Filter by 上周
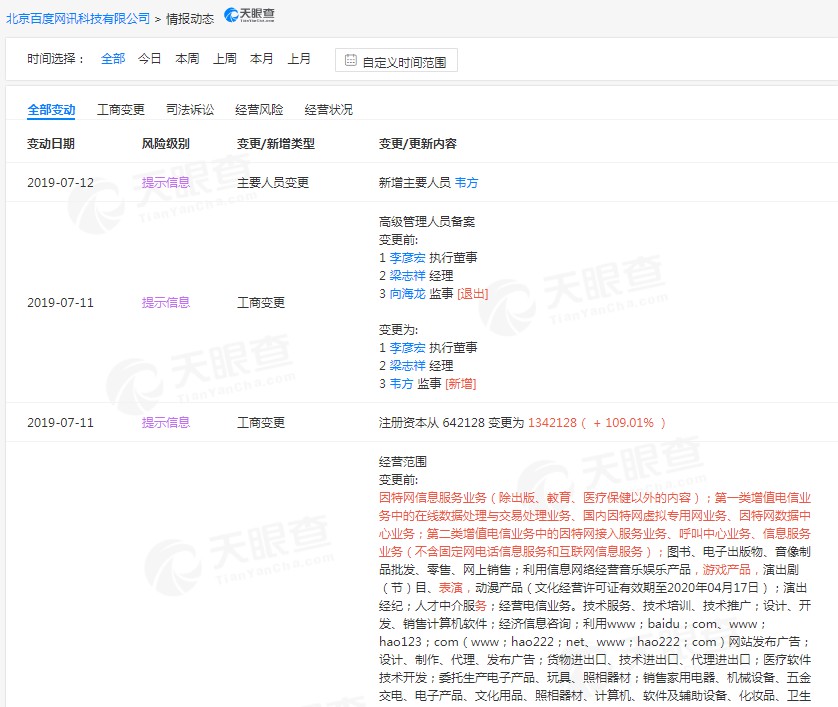 [224, 58]
